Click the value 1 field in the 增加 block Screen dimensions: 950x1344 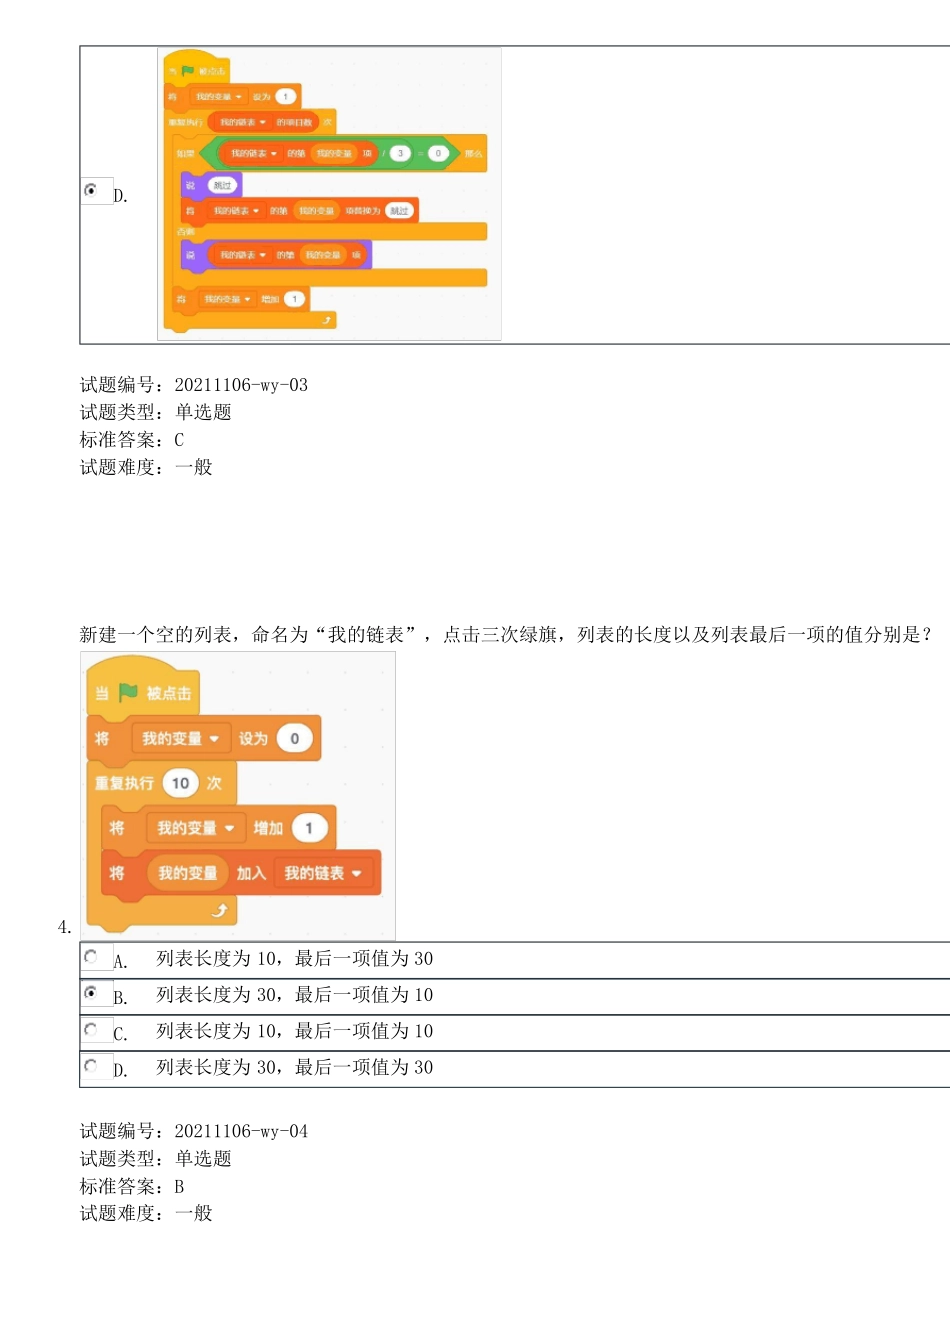(x=310, y=828)
